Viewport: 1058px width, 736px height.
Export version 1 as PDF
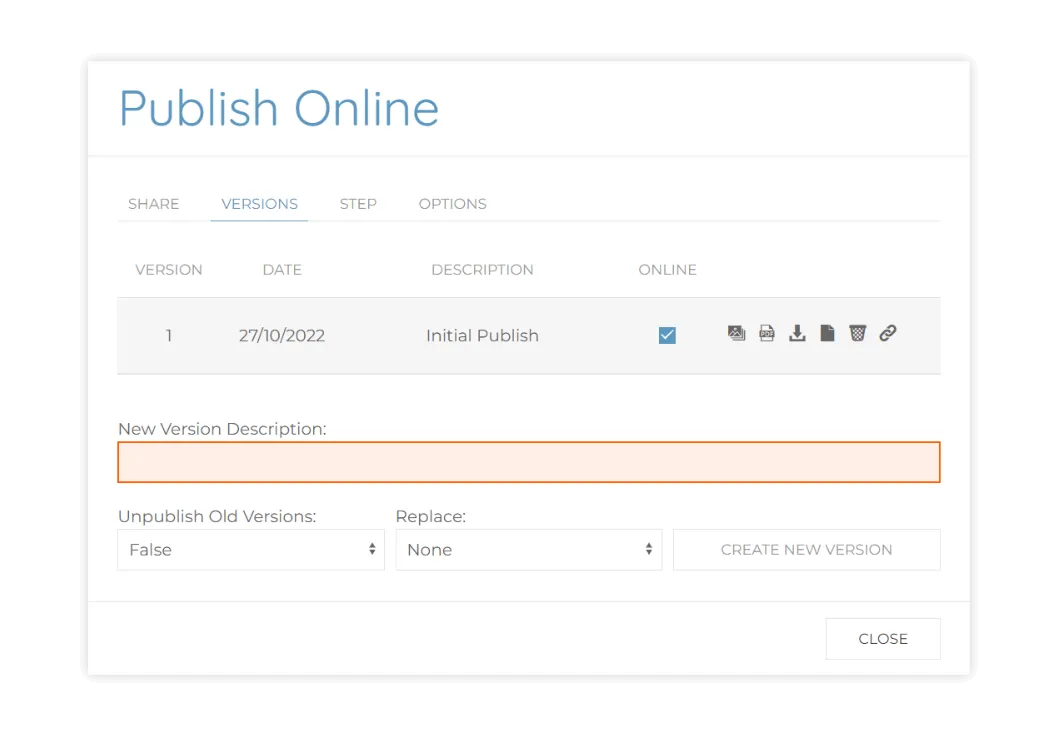click(x=767, y=333)
